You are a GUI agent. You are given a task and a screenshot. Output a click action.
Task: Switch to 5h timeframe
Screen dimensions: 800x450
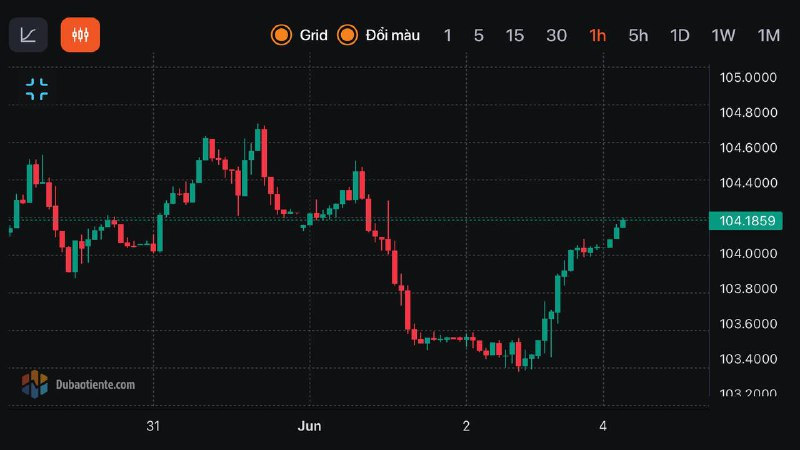[638, 35]
